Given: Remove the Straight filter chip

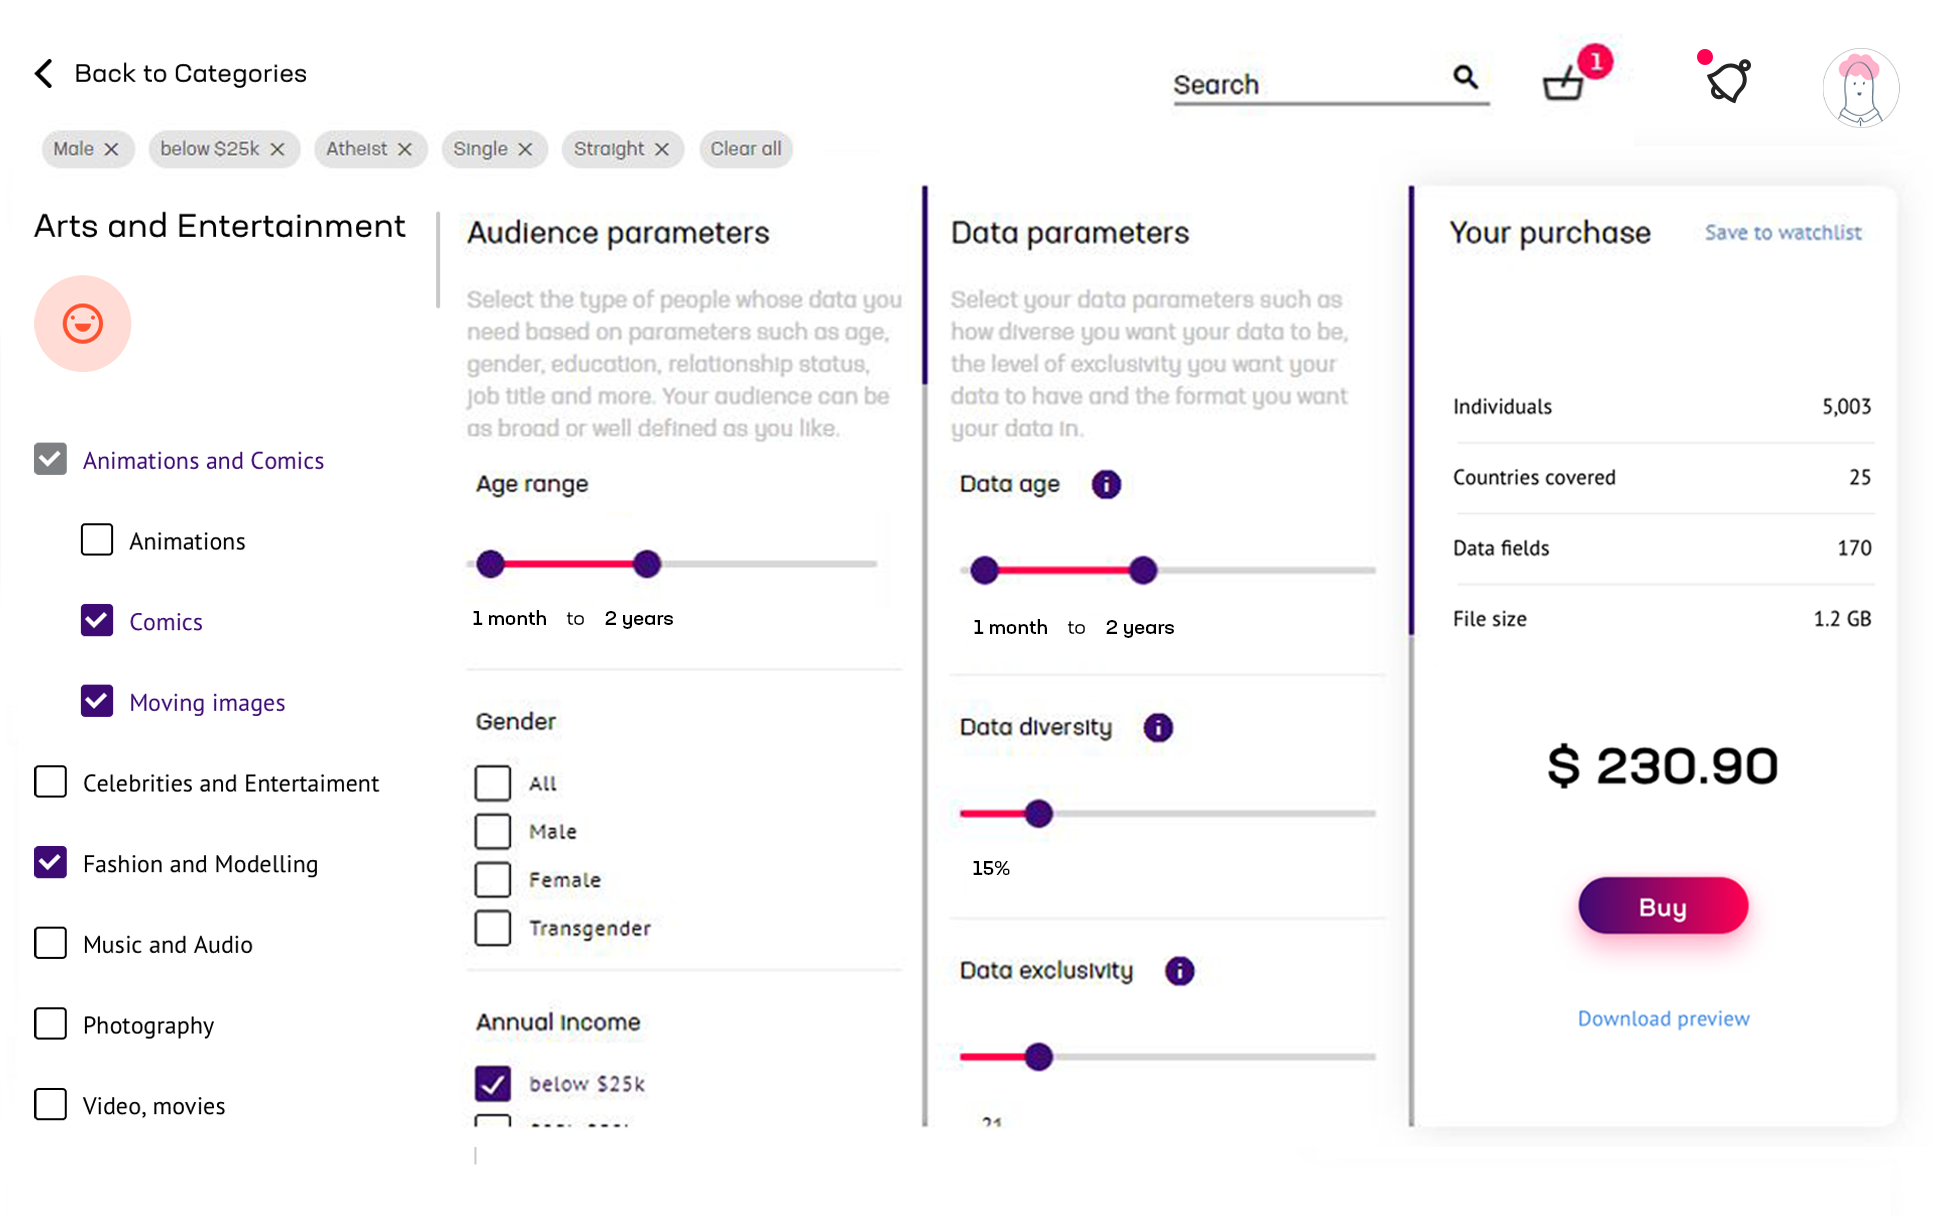Looking at the screenshot, I should click(x=662, y=149).
